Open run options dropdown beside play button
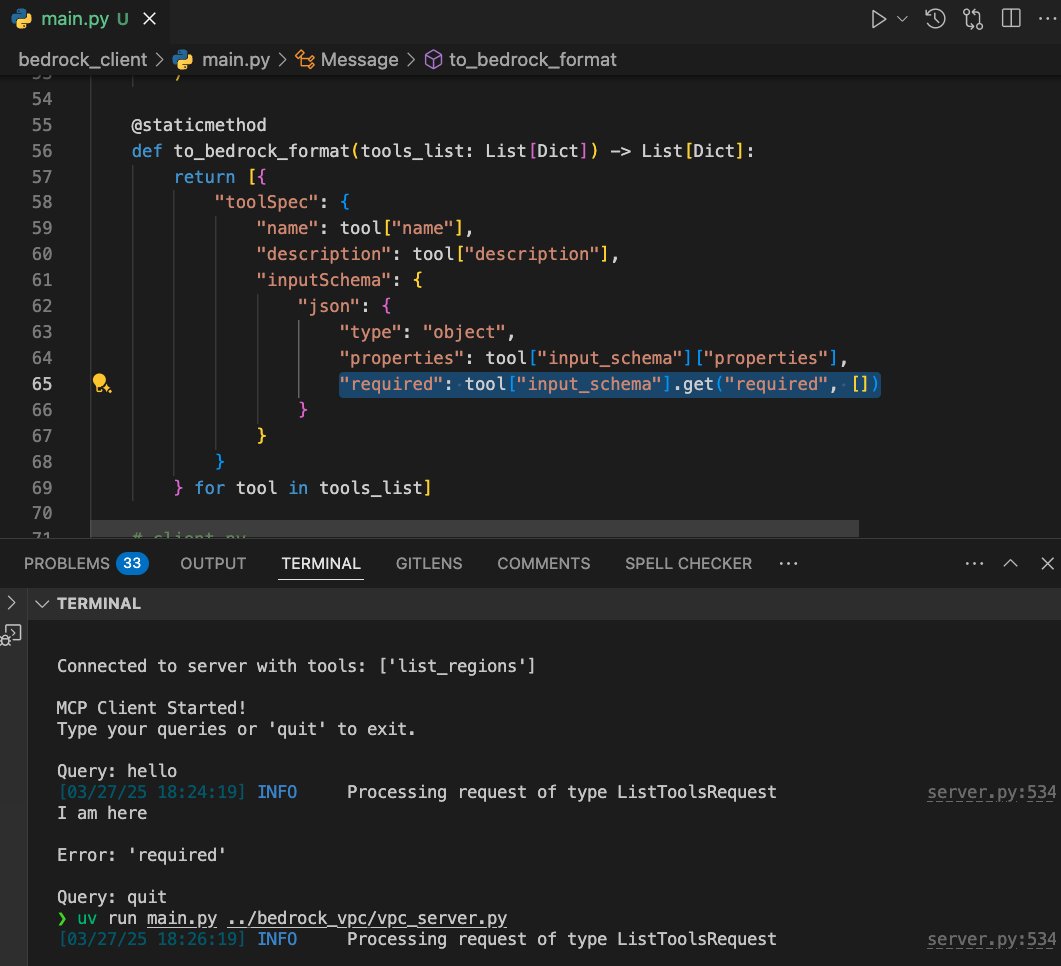The image size is (1061, 966). click(x=902, y=19)
